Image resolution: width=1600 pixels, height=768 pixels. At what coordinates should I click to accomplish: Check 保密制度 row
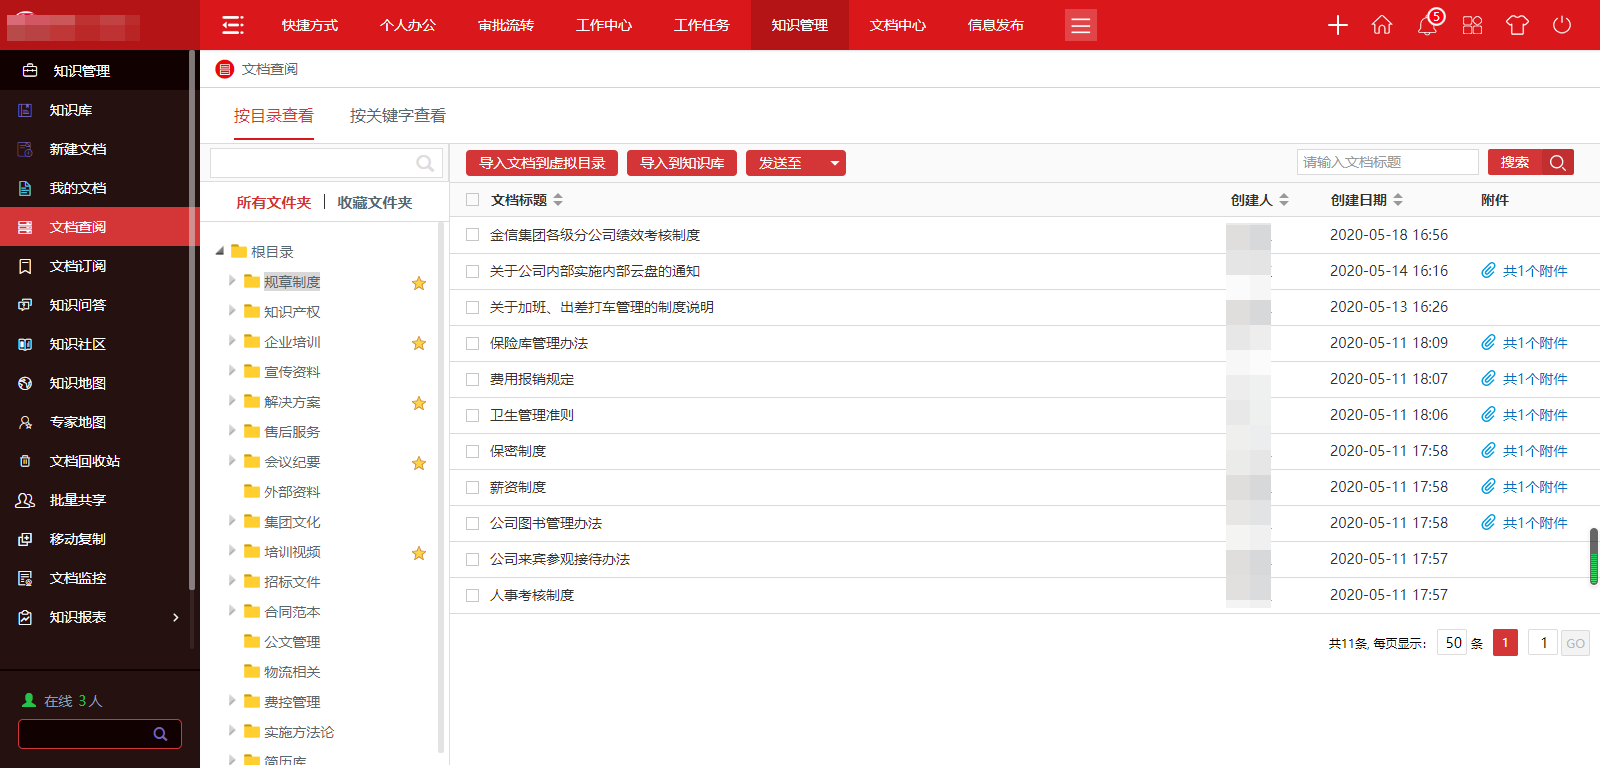coord(473,451)
